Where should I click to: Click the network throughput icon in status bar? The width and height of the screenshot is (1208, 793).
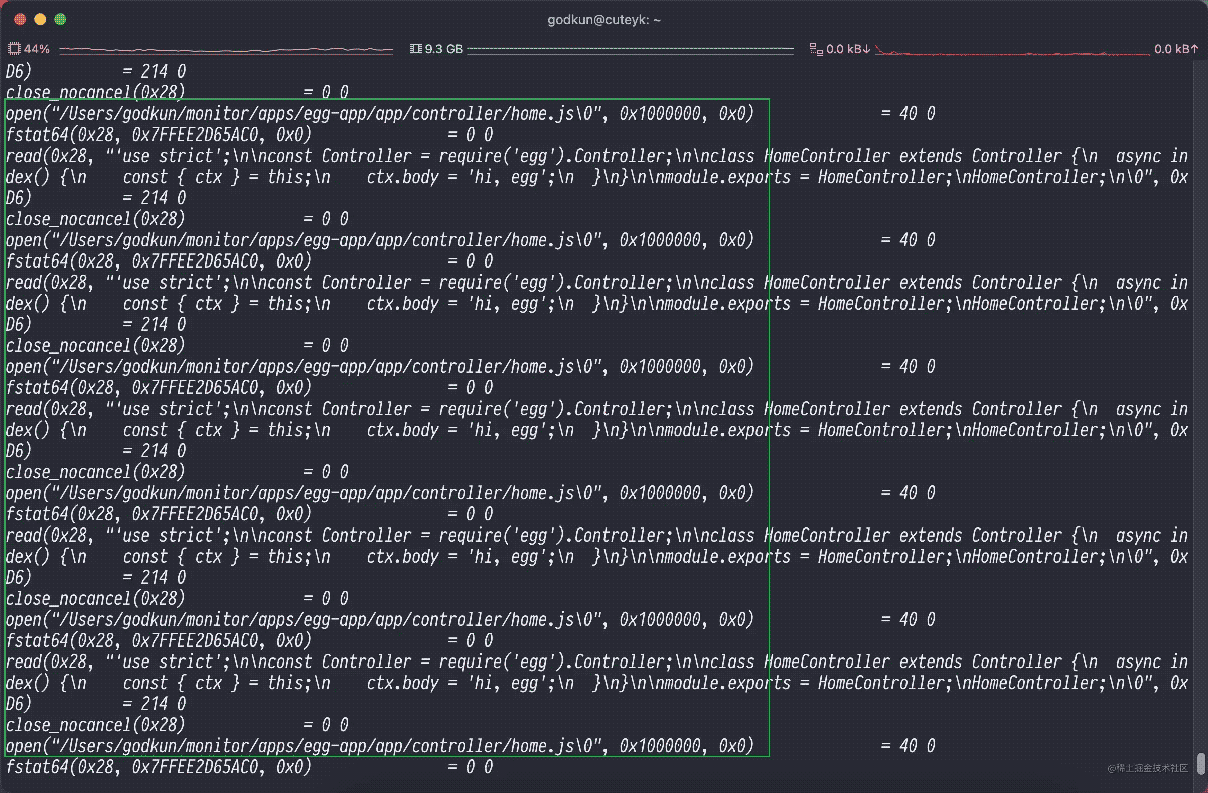pyautogui.click(x=816, y=49)
